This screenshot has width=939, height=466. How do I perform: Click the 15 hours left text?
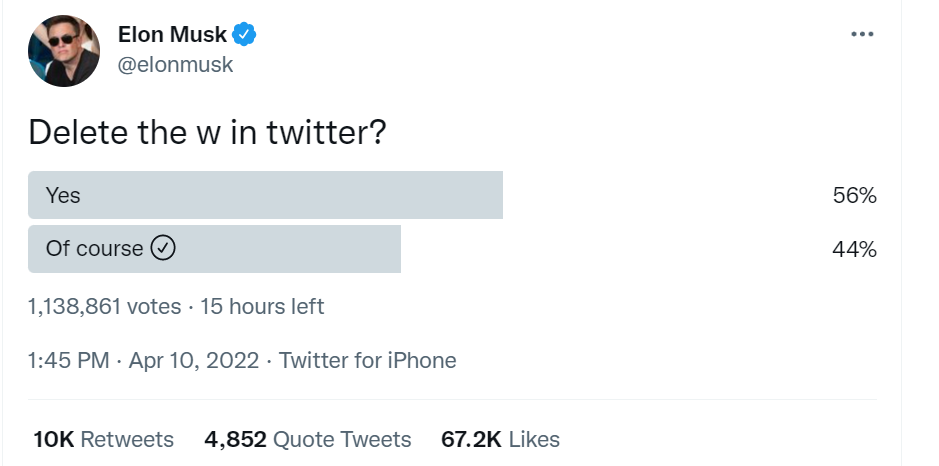tap(262, 307)
